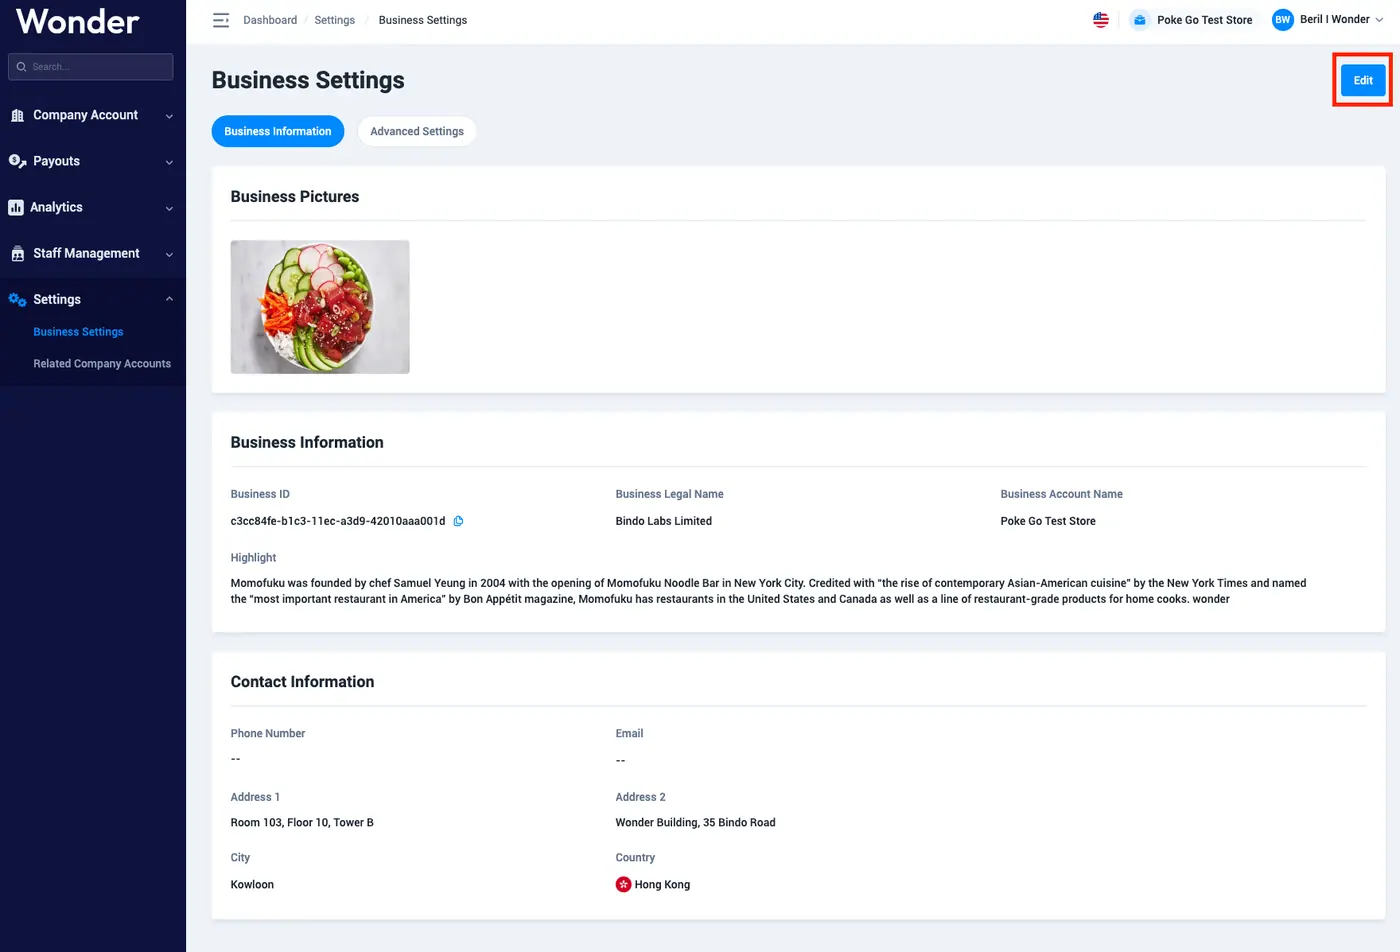Click the Company Account building icon
Image resolution: width=1400 pixels, height=952 pixels.
(x=17, y=116)
